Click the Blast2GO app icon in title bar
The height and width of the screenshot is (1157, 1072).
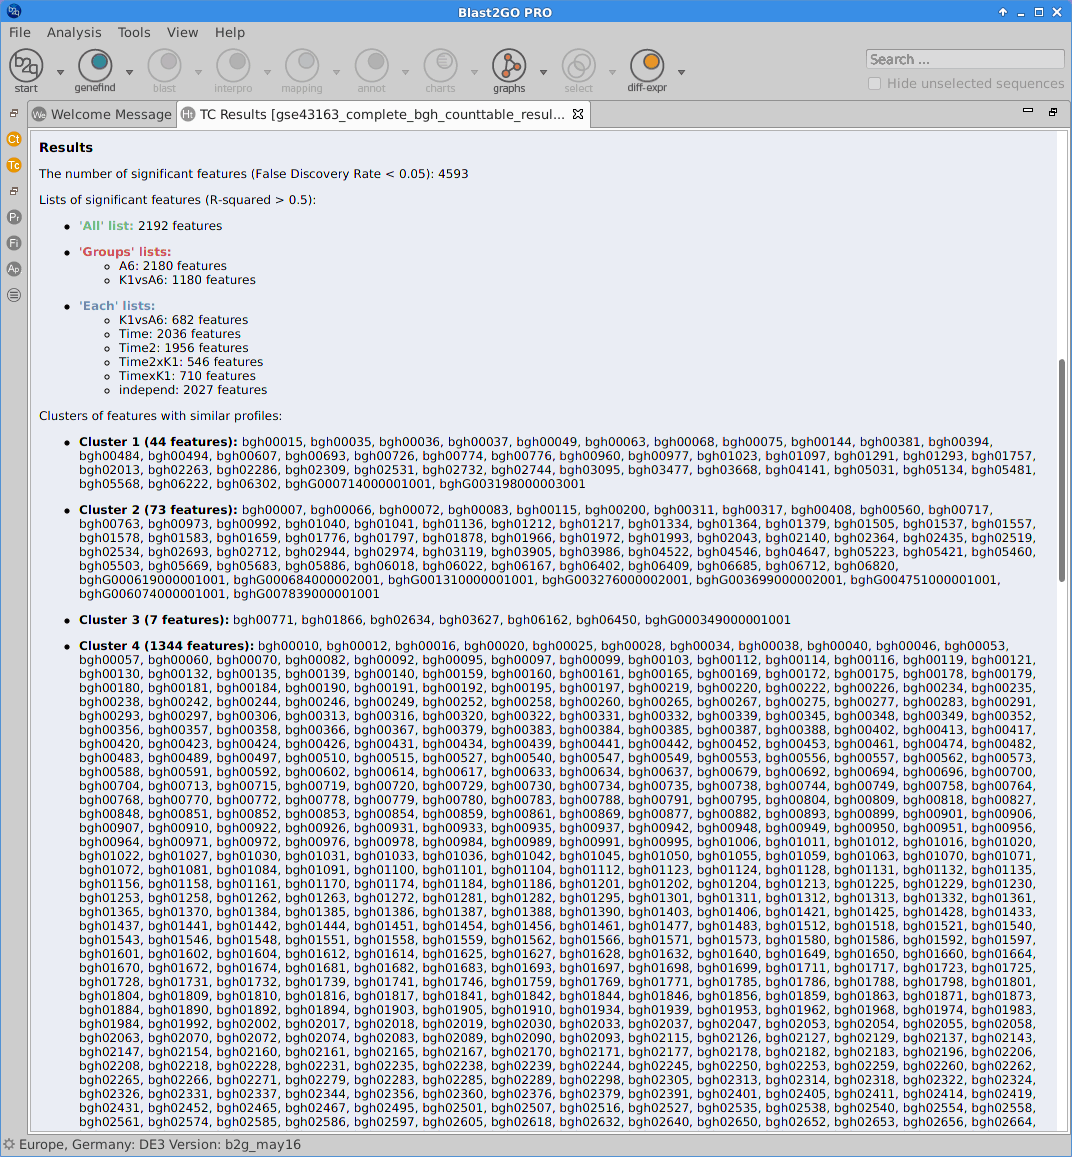coord(13,11)
